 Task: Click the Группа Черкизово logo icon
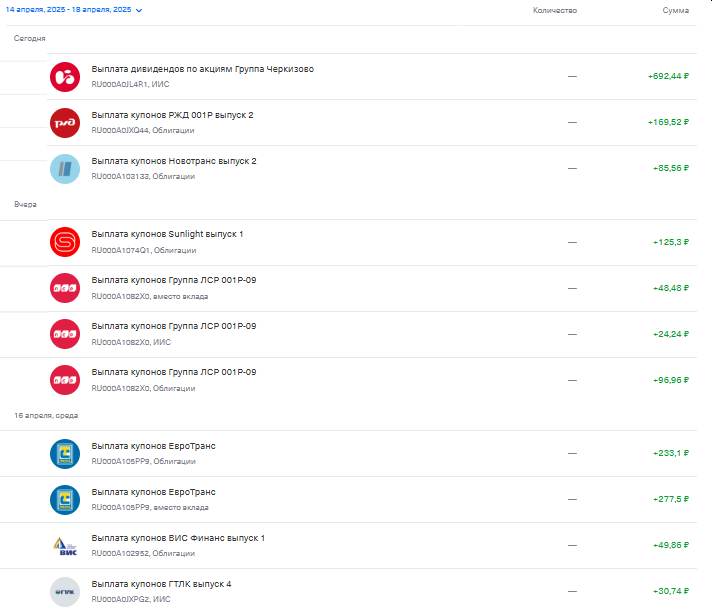tap(65, 77)
